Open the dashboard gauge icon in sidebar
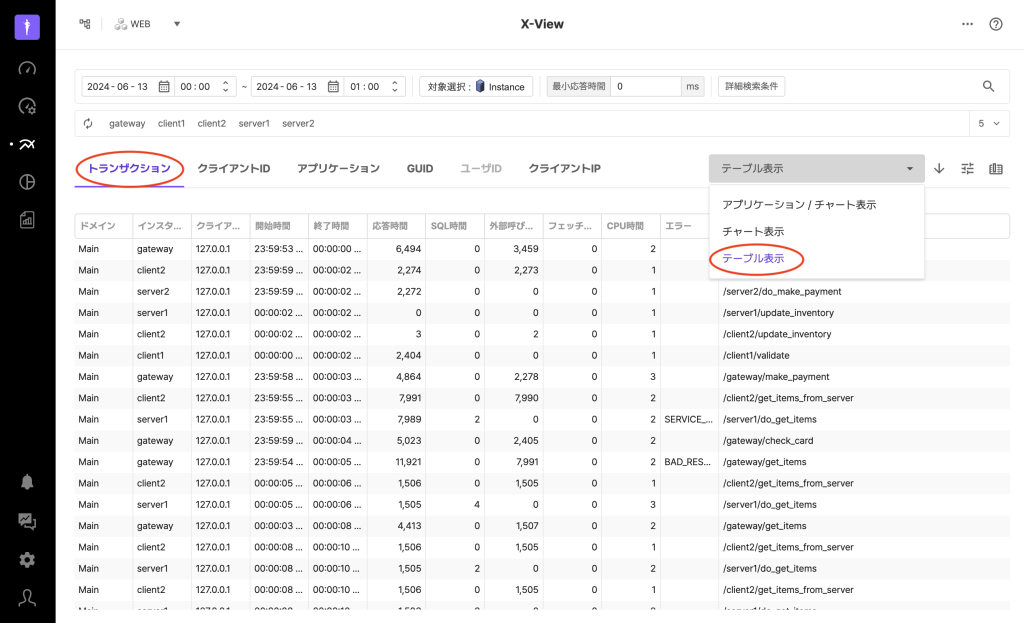Viewport: 1024px width, 623px height. (27, 69)
